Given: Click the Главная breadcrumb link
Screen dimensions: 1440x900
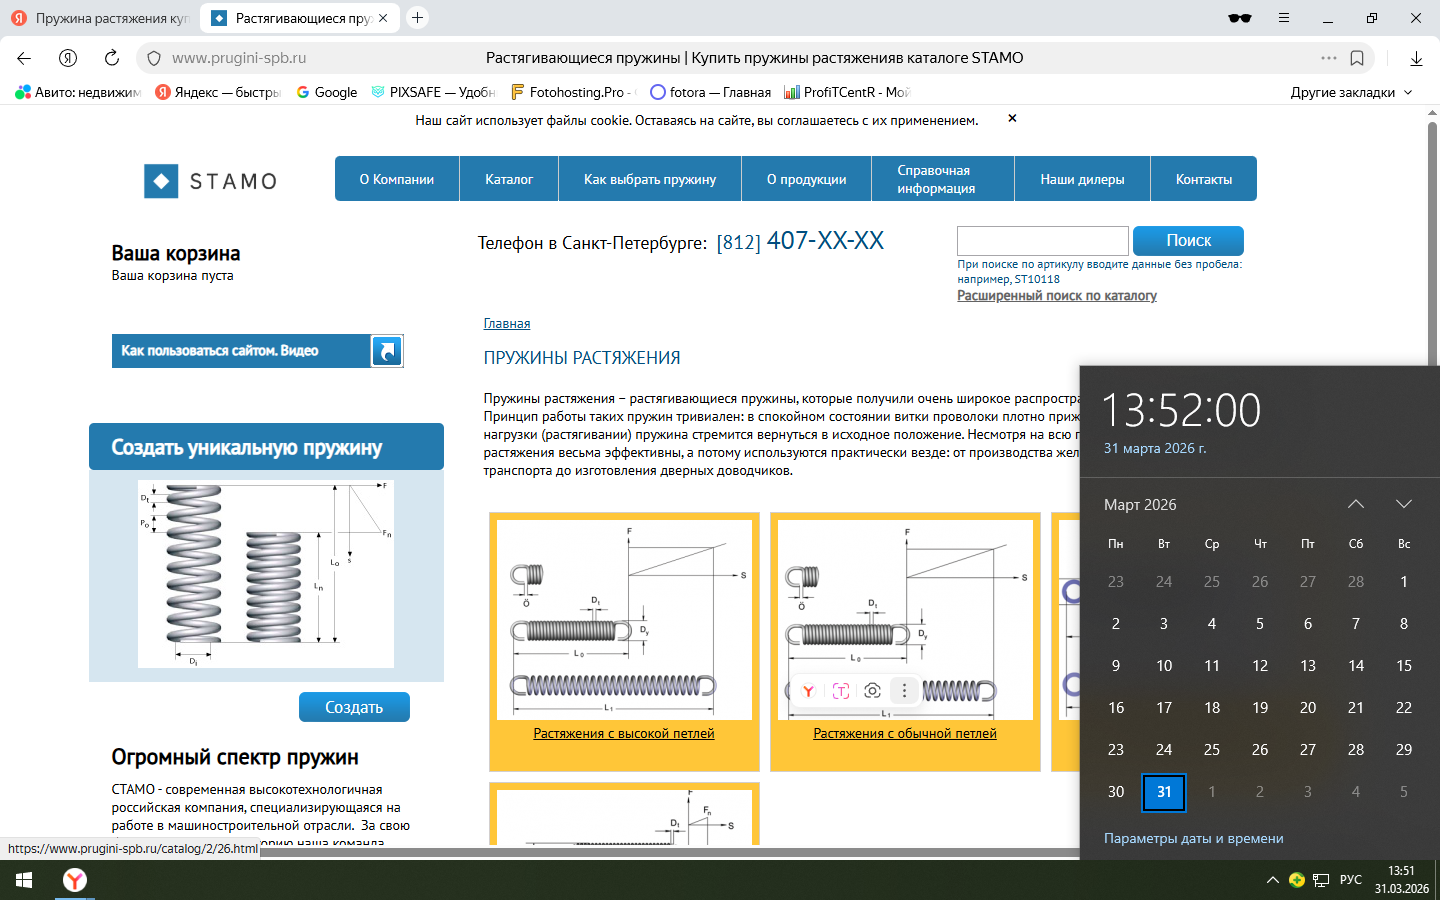Looking at the screenshot, I should [507, 324].
